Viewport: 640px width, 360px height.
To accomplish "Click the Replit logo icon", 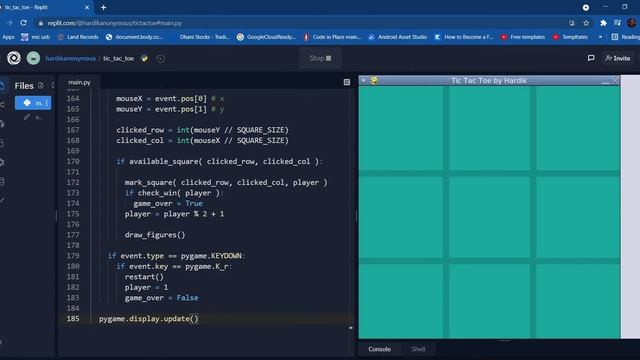I will pos(13,58).
